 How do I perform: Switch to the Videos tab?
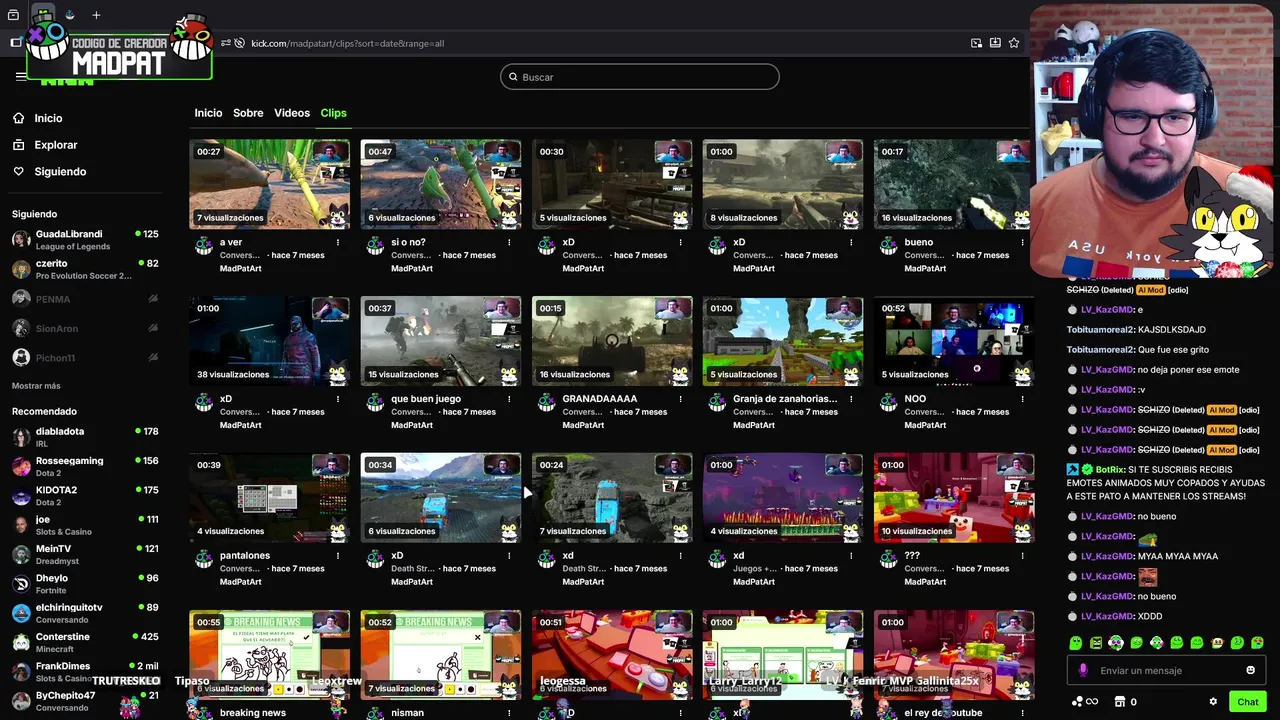click(x=292, y=113)
